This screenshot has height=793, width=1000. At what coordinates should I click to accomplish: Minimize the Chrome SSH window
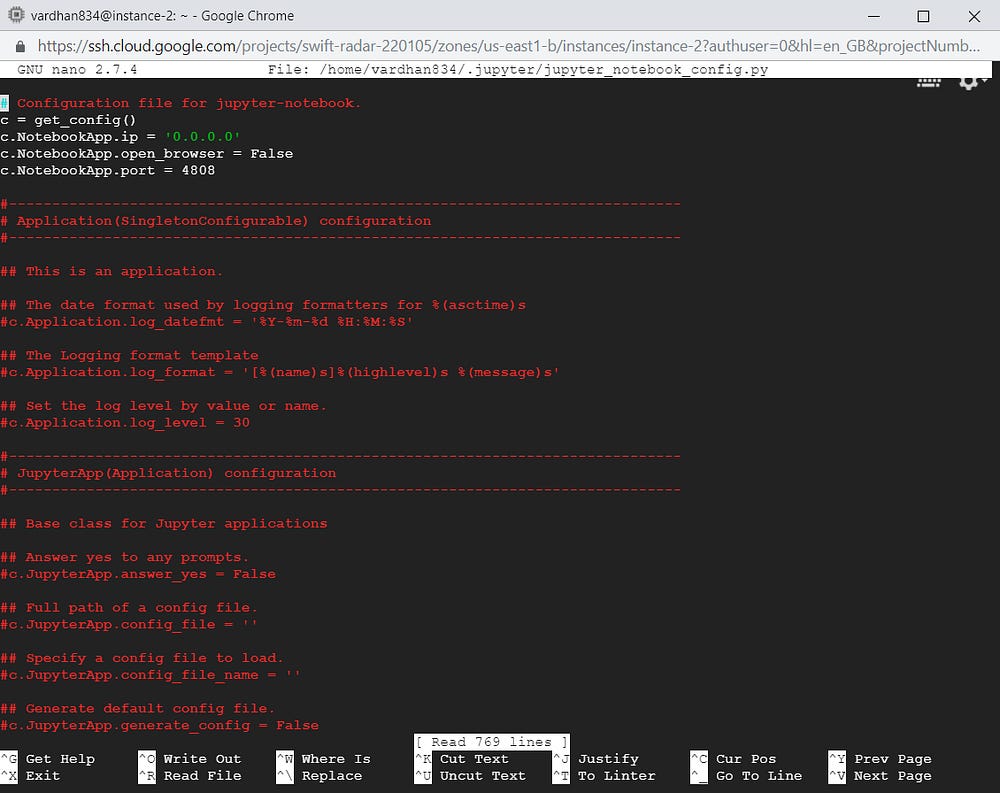(874, 17)
